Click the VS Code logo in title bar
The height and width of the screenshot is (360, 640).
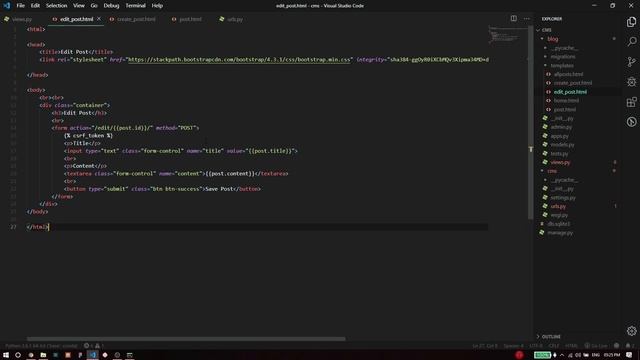(6, 6)
